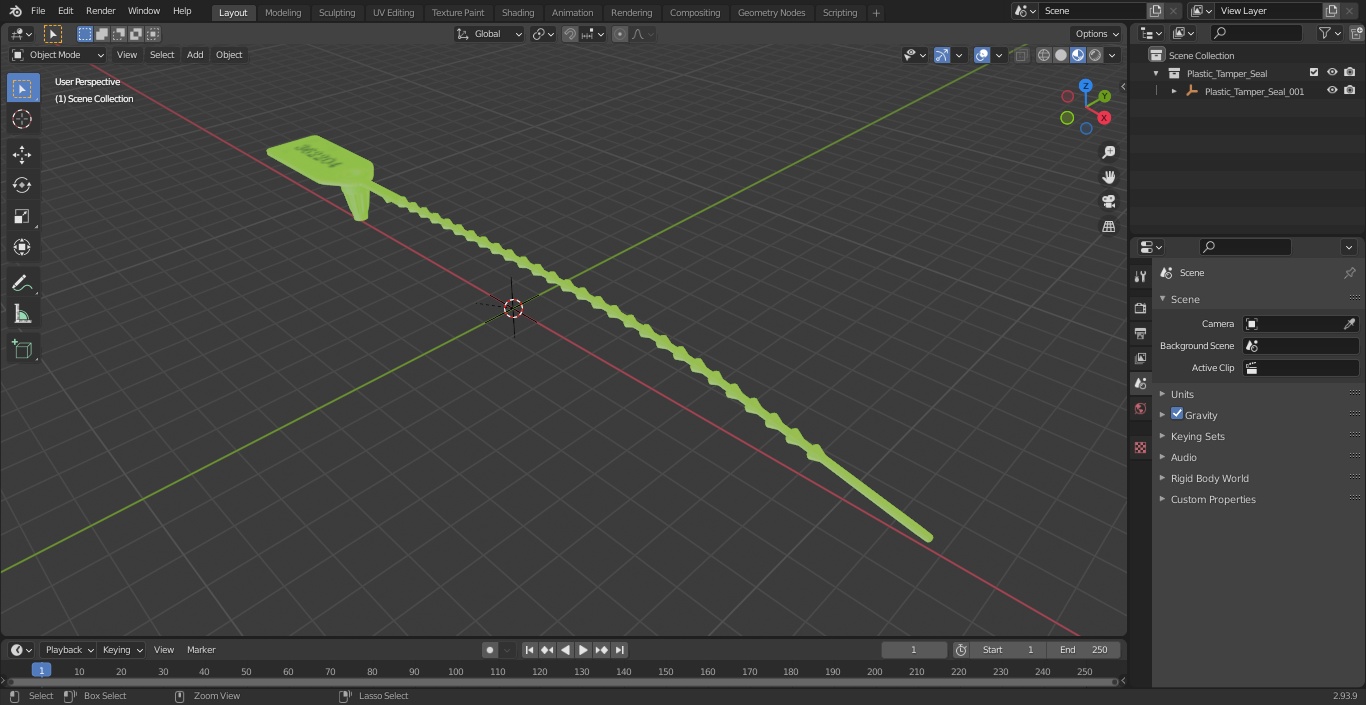Select the Transform tool
The image size is (1366, 705).
tap(22, 247)
